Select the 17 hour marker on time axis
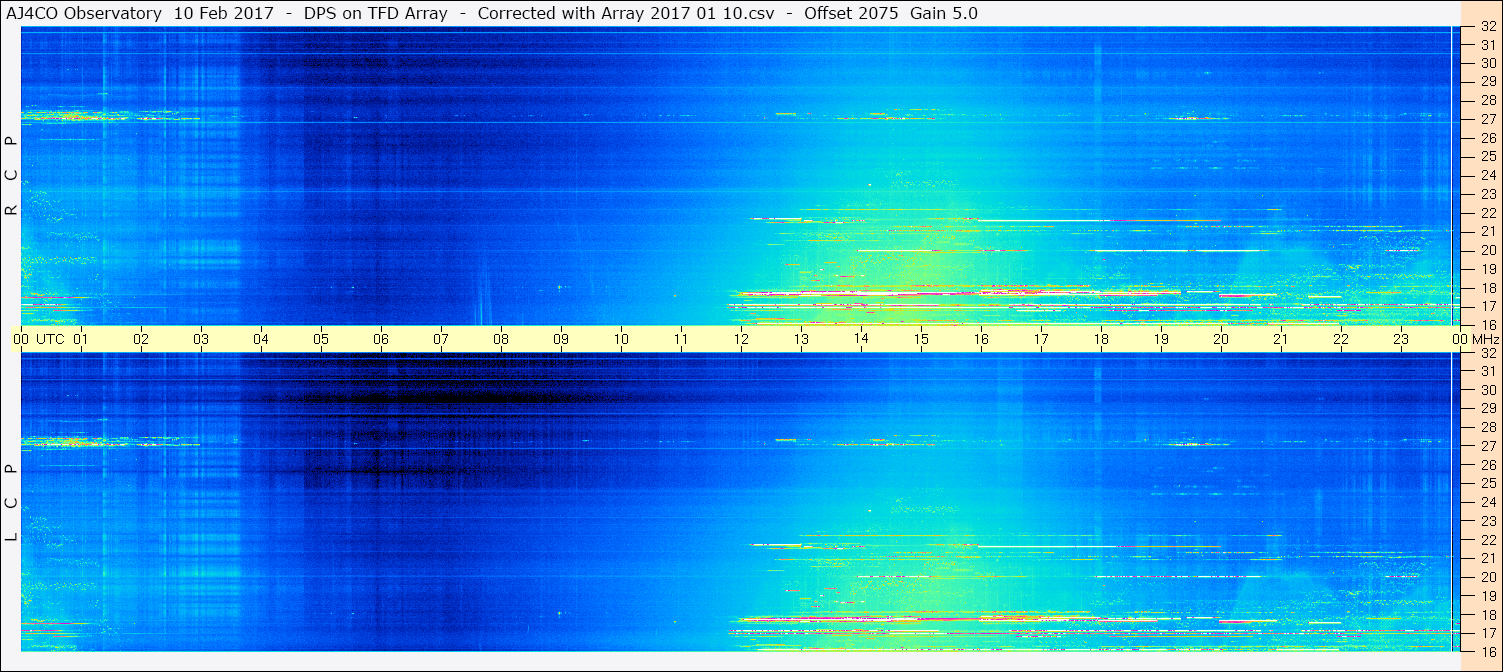The height and width of the screenshot is (672, 1503). pyautogui.click(x=1041, y=339)
